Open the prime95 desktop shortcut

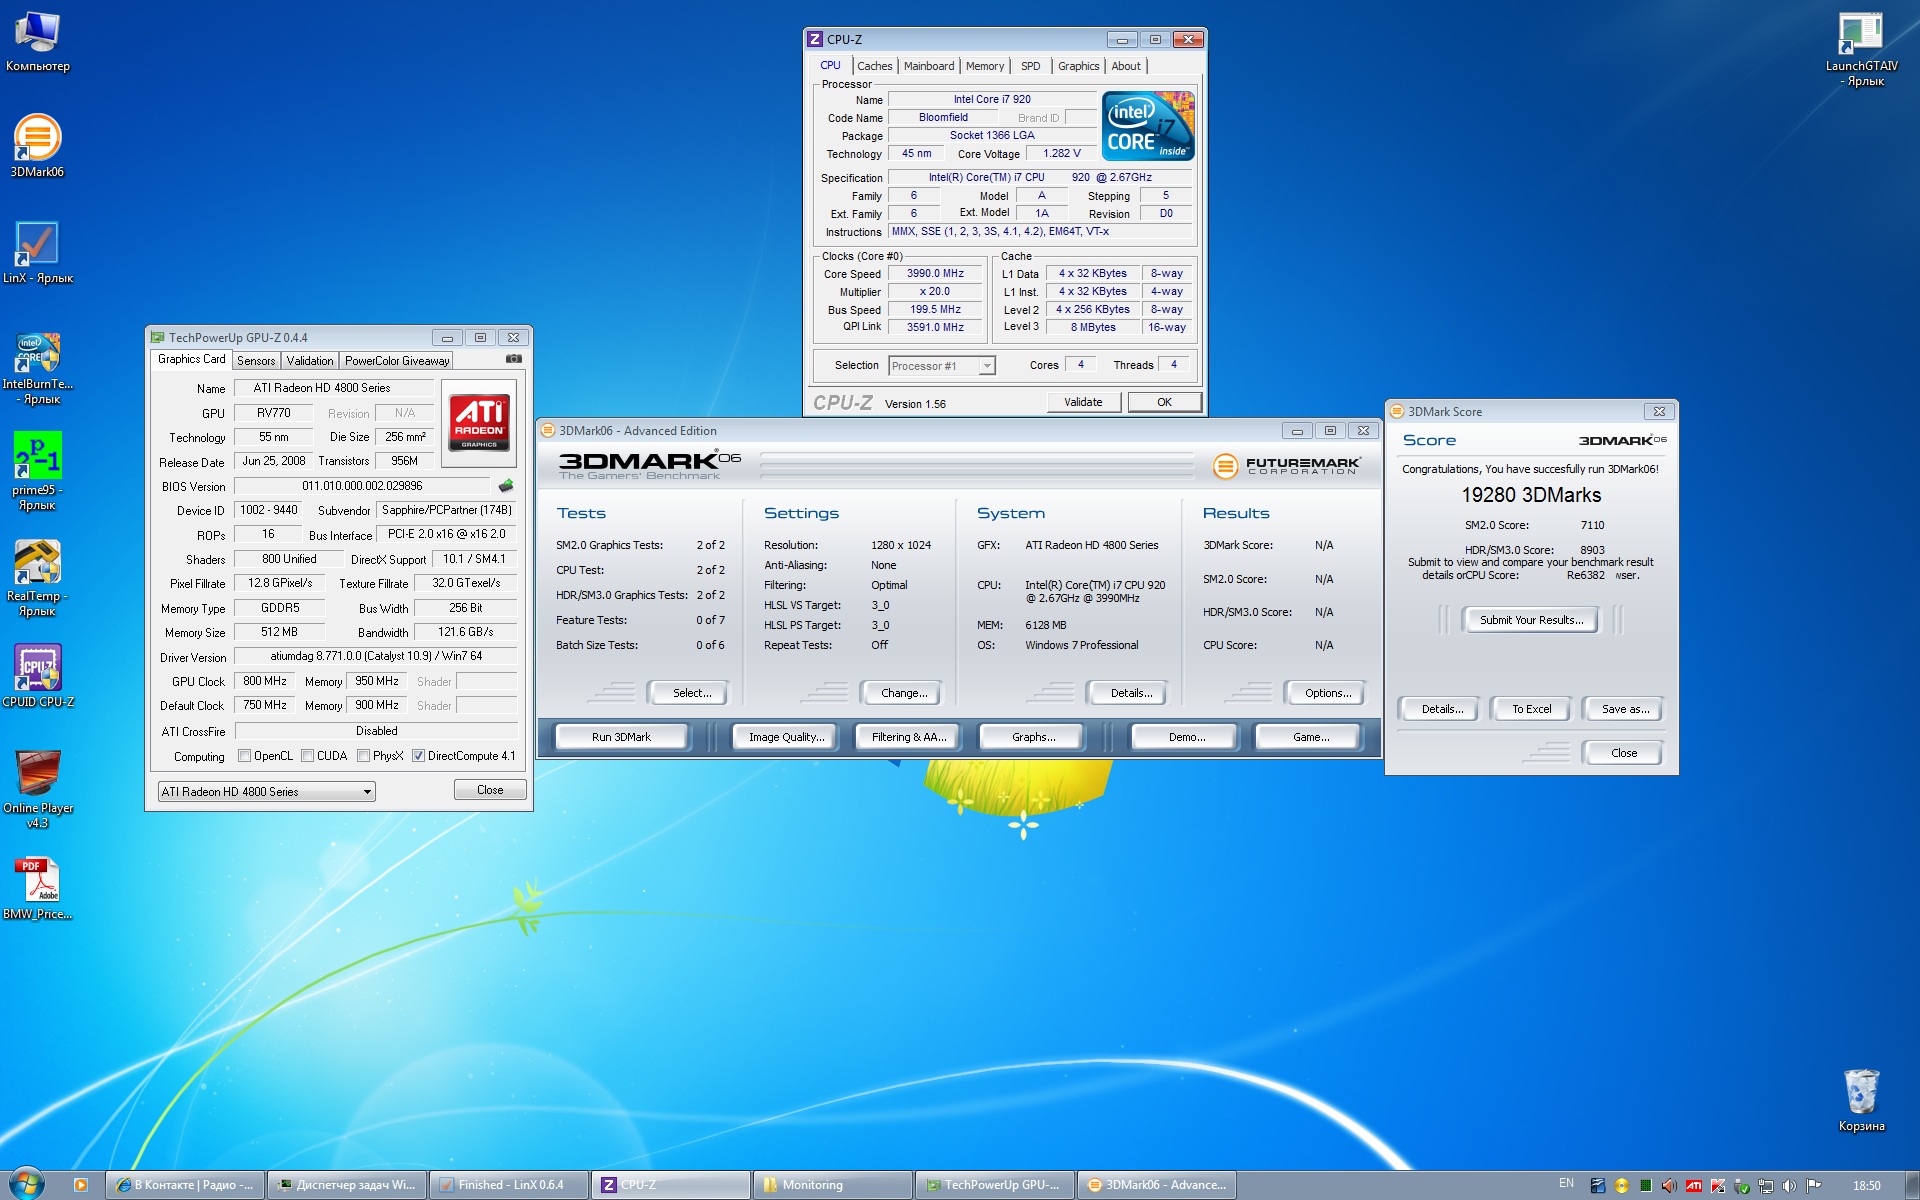tap(37, 471)
